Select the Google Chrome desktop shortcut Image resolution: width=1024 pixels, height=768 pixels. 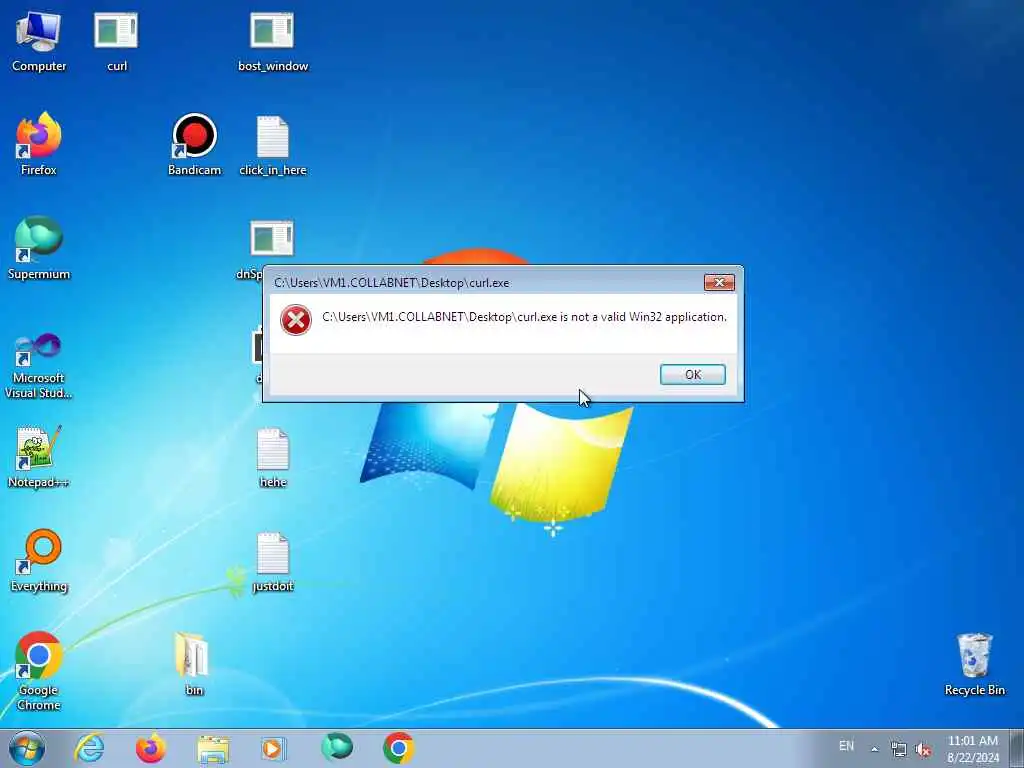click(39, 671)
